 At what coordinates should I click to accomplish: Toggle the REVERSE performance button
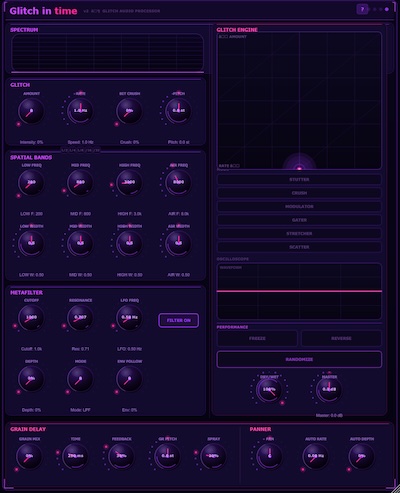coord(341,338)
